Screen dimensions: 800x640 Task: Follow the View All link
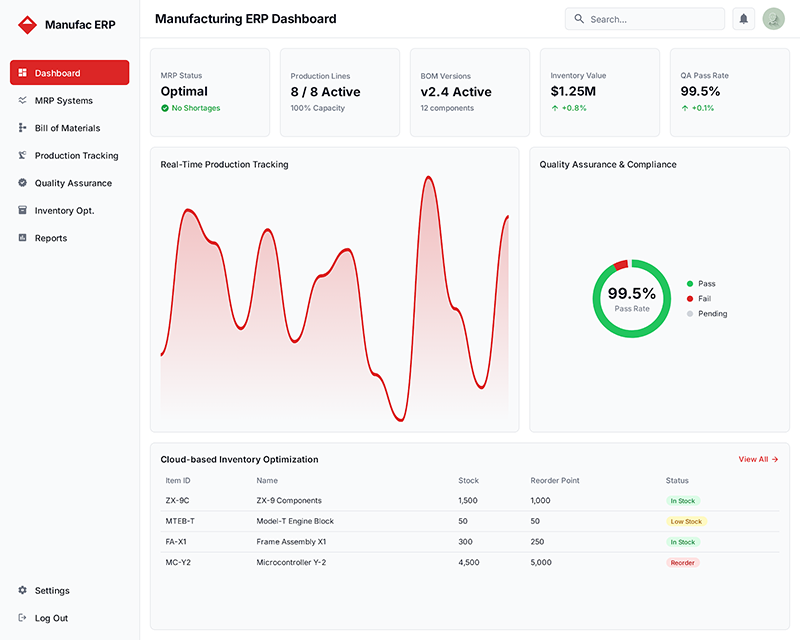coord(757,459)
